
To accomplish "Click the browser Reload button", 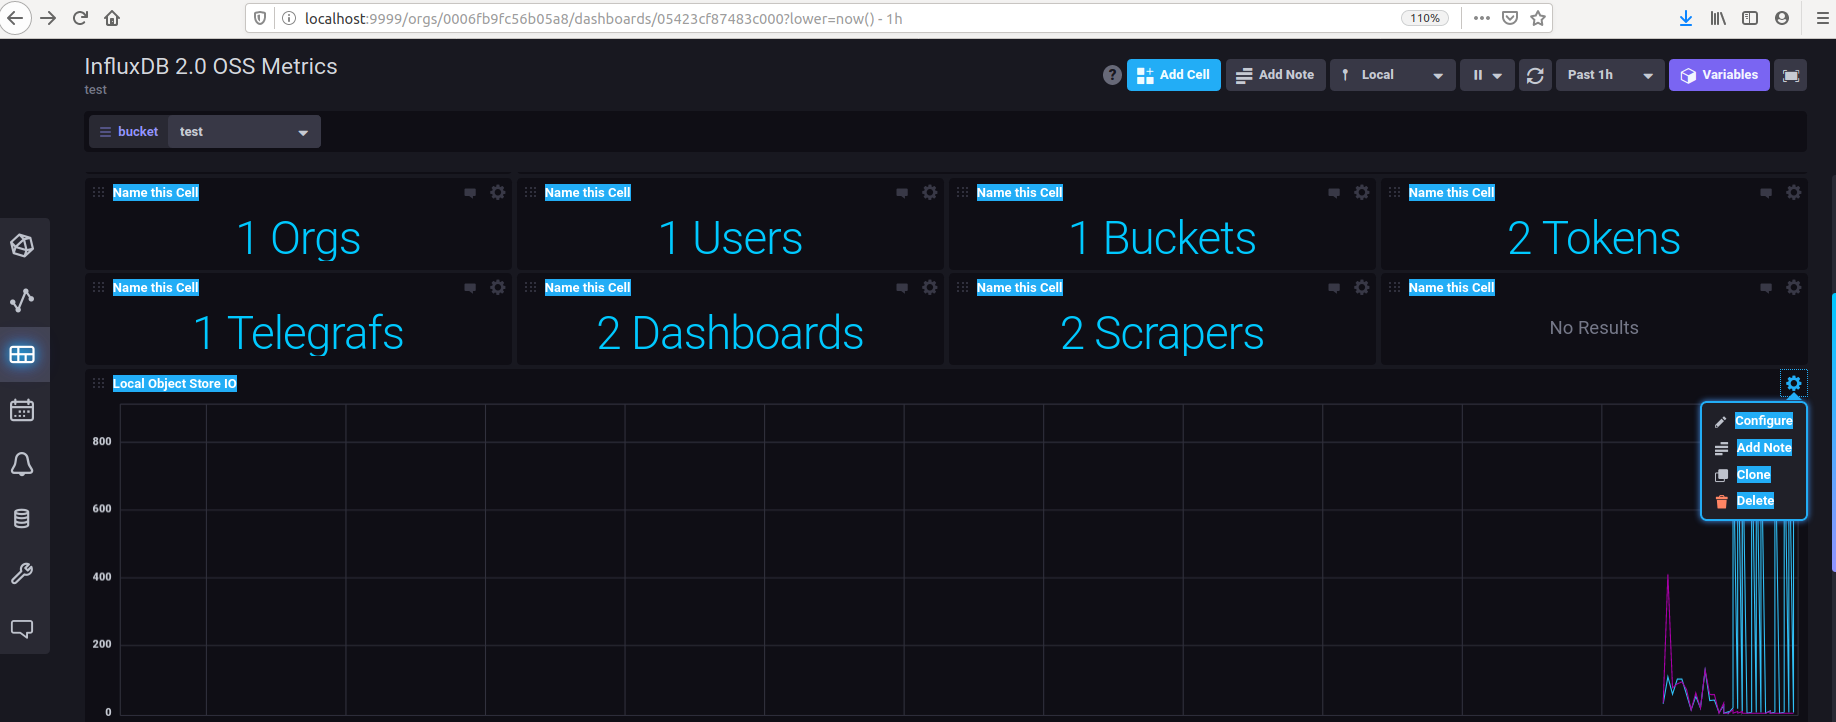I will click(81, 18).
